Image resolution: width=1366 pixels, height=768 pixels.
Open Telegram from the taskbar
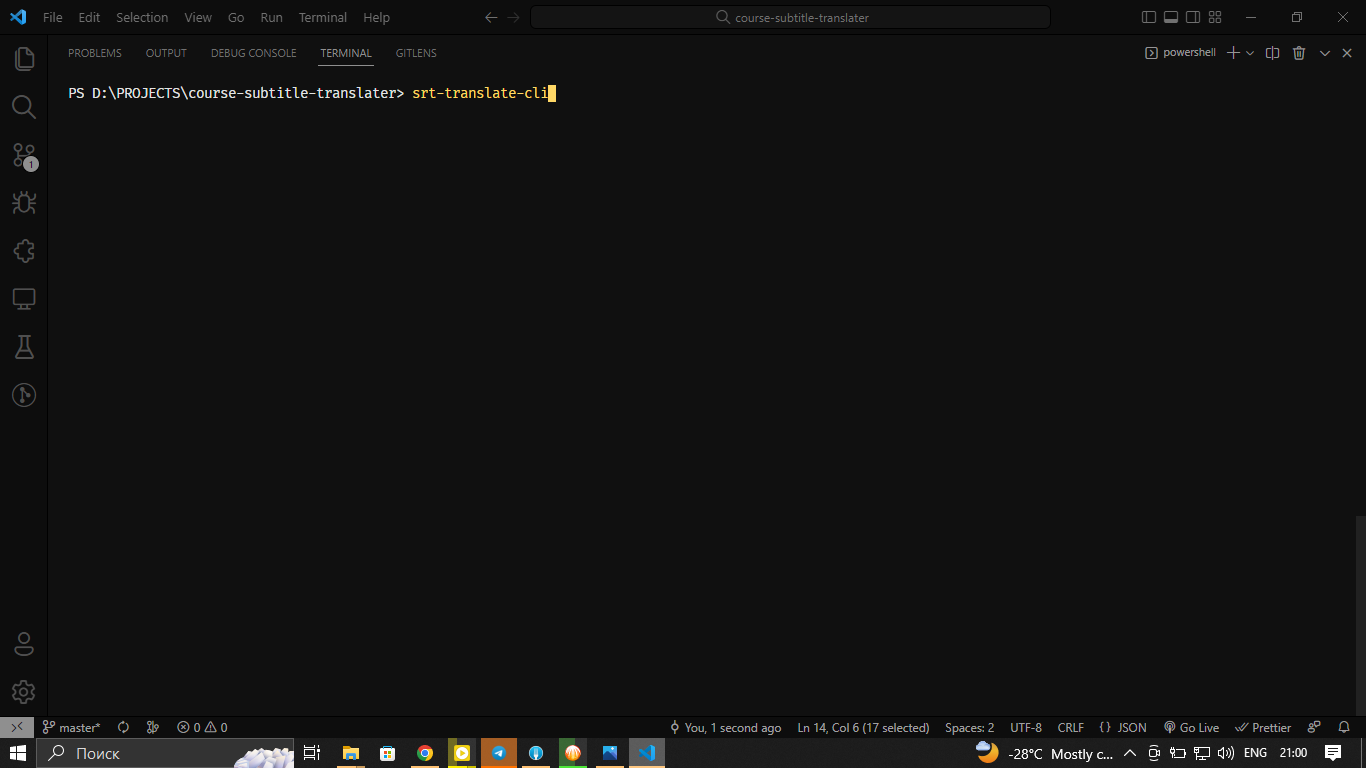click(498, 753)
